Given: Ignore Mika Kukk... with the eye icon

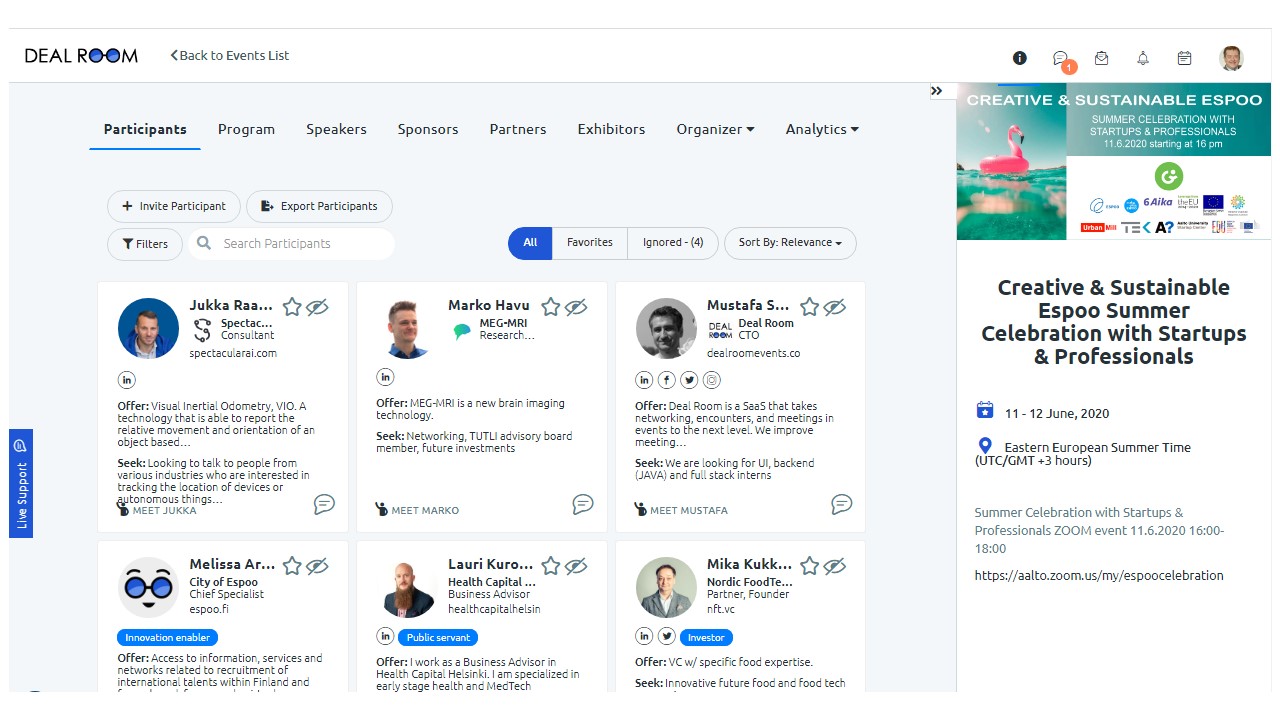Looking at the screenshot, I should (836, 566).
